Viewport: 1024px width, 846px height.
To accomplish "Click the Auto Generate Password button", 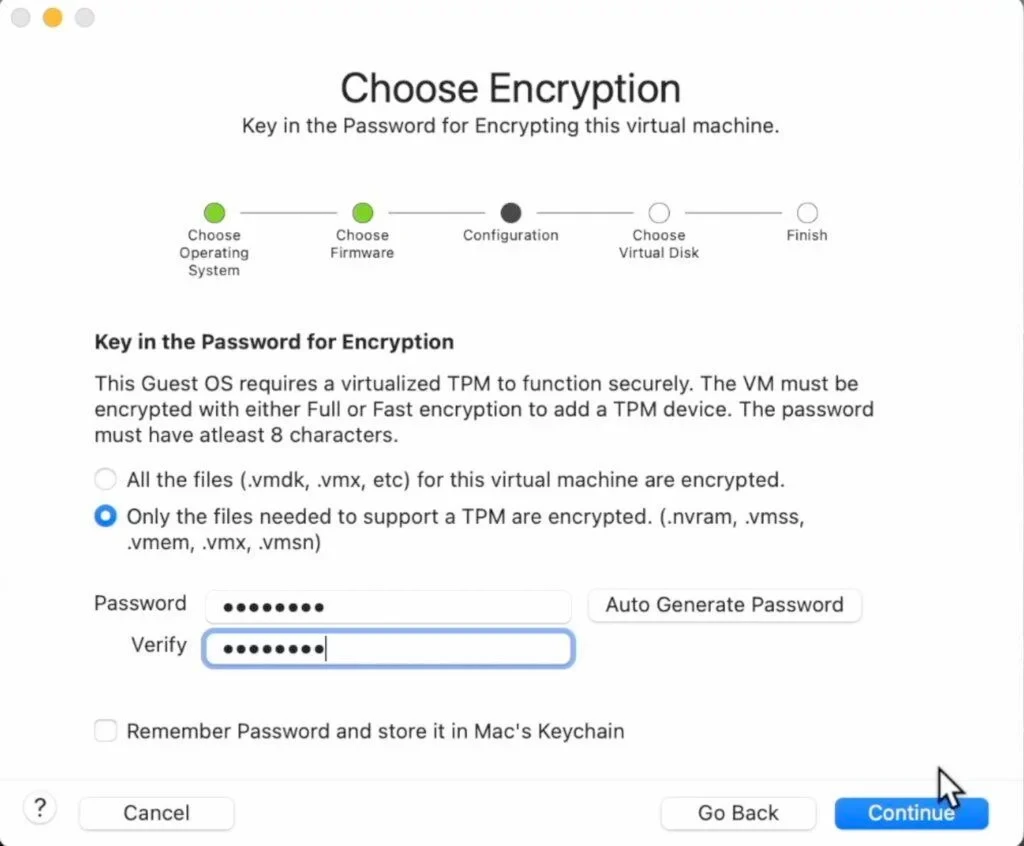I will click(x=724, y=605).
